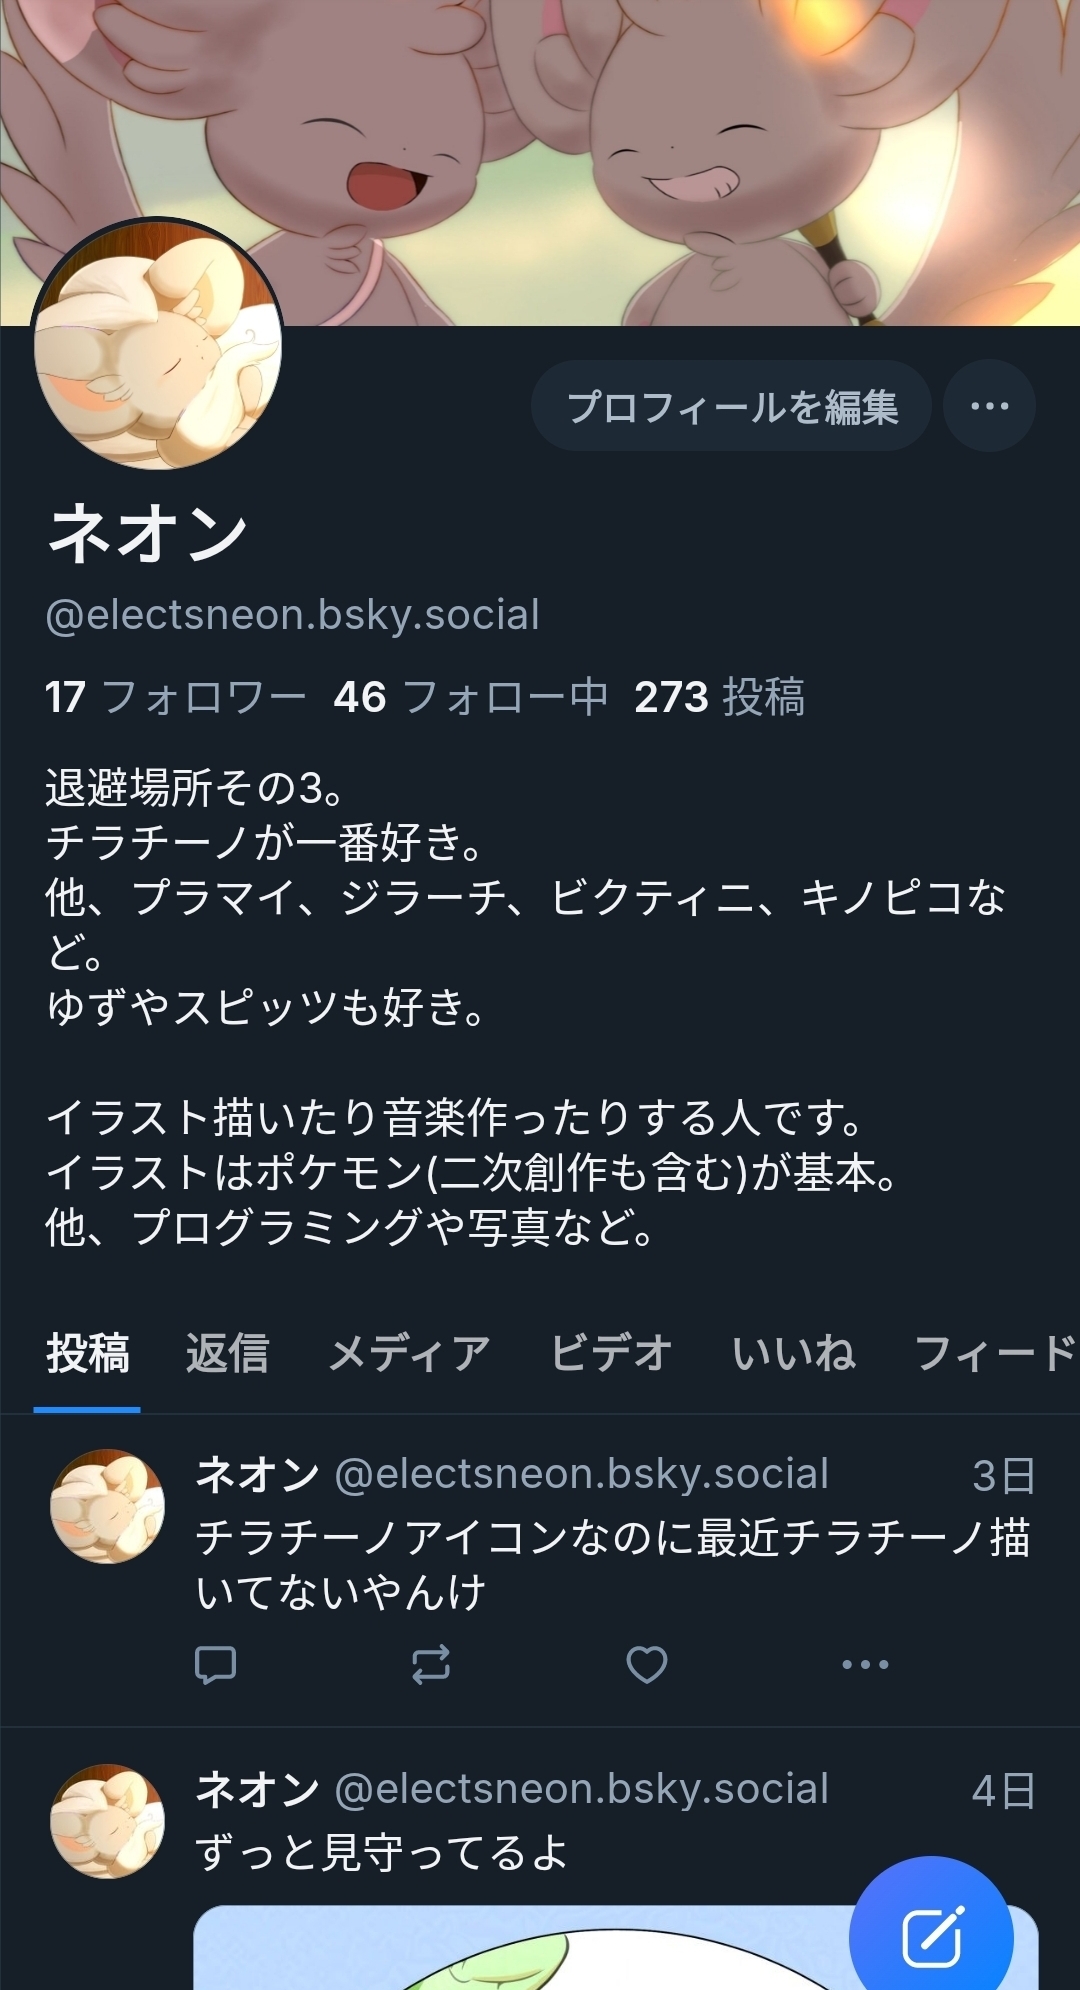Reply to the チラチーノアイコン post
Screen dimensions: 1080x1990
(x=215, y=1665)
